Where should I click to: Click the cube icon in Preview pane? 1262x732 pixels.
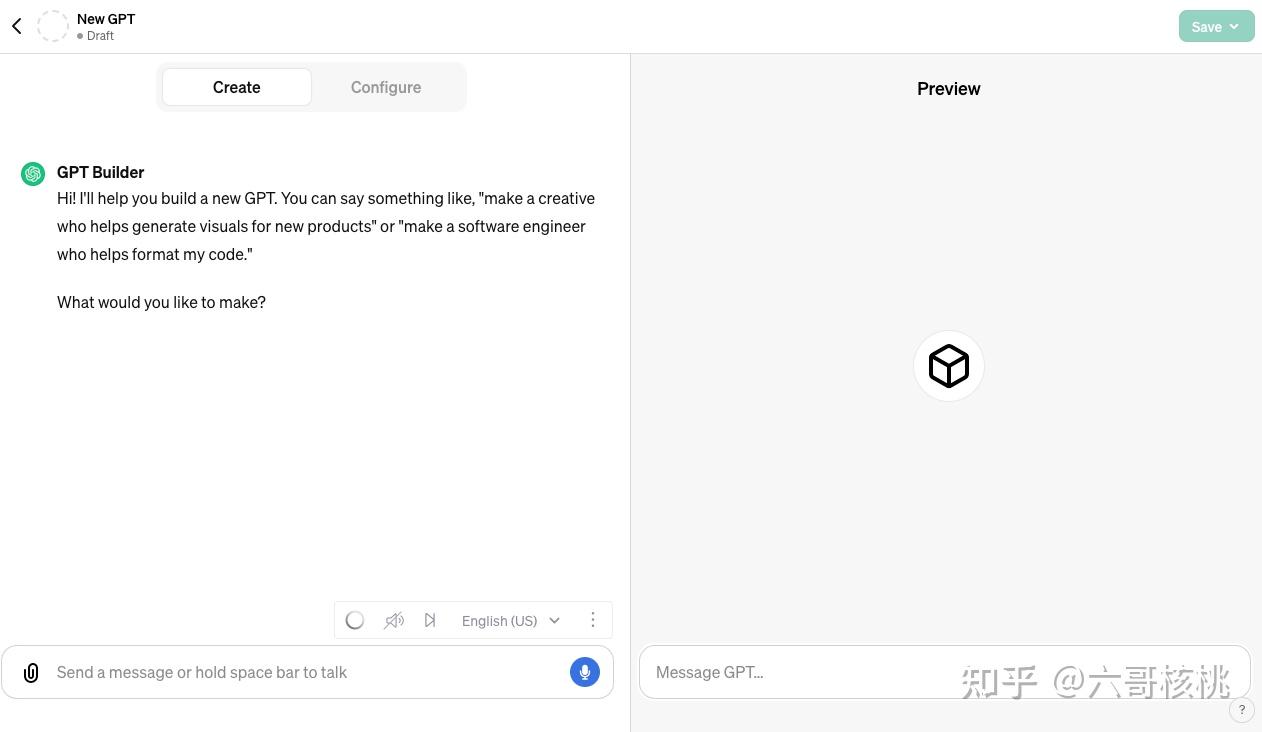(949, 366)
